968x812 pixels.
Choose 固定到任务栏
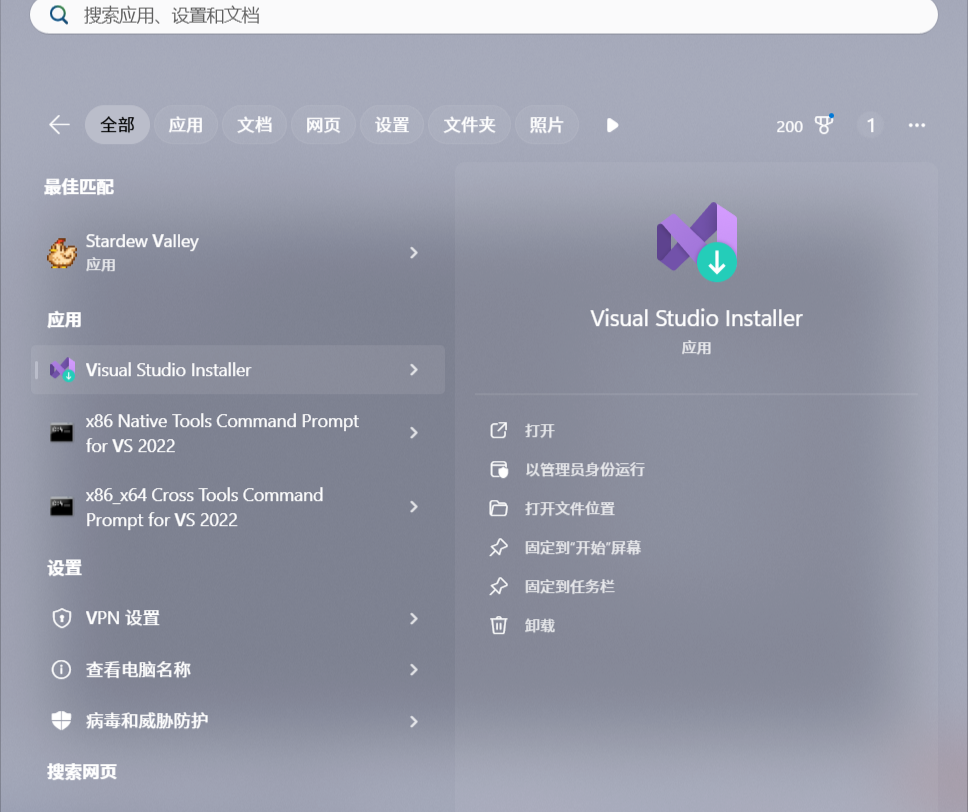(570, 586)
